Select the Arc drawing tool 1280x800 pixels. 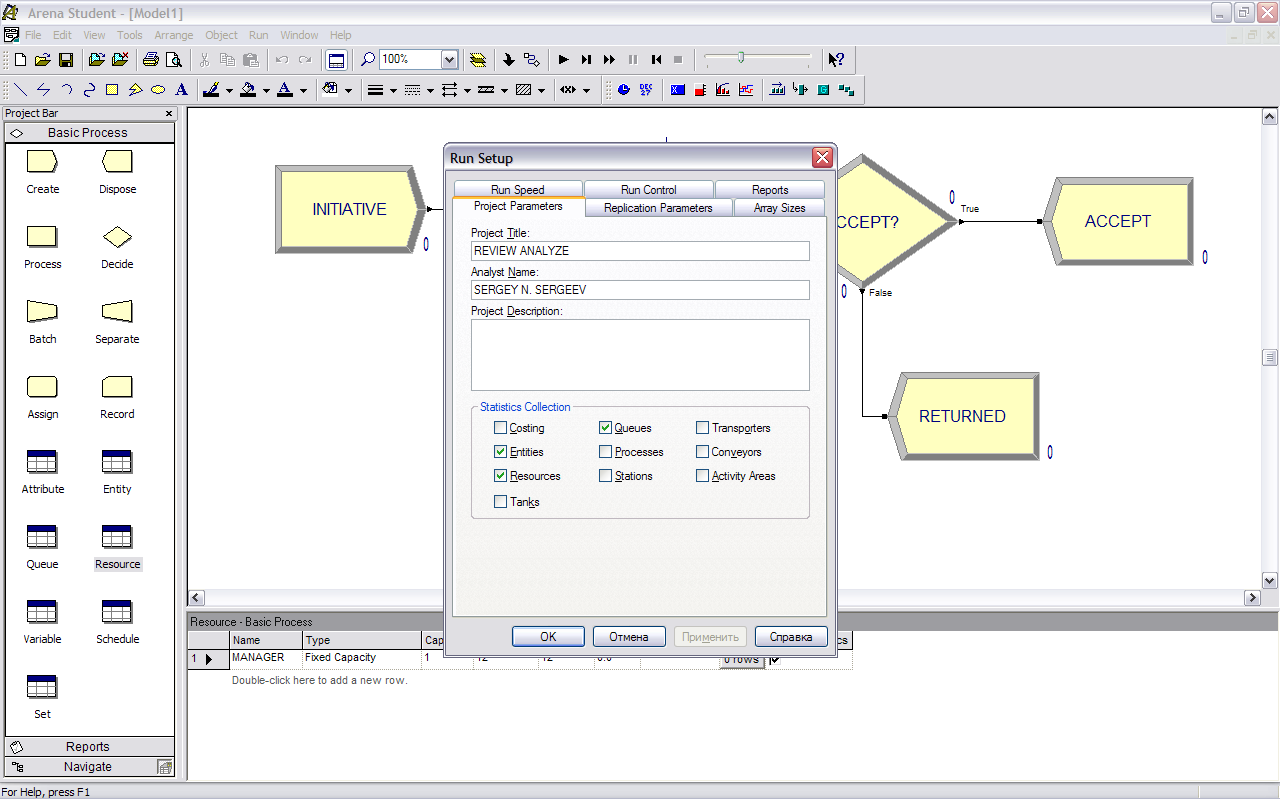point(66,90)
